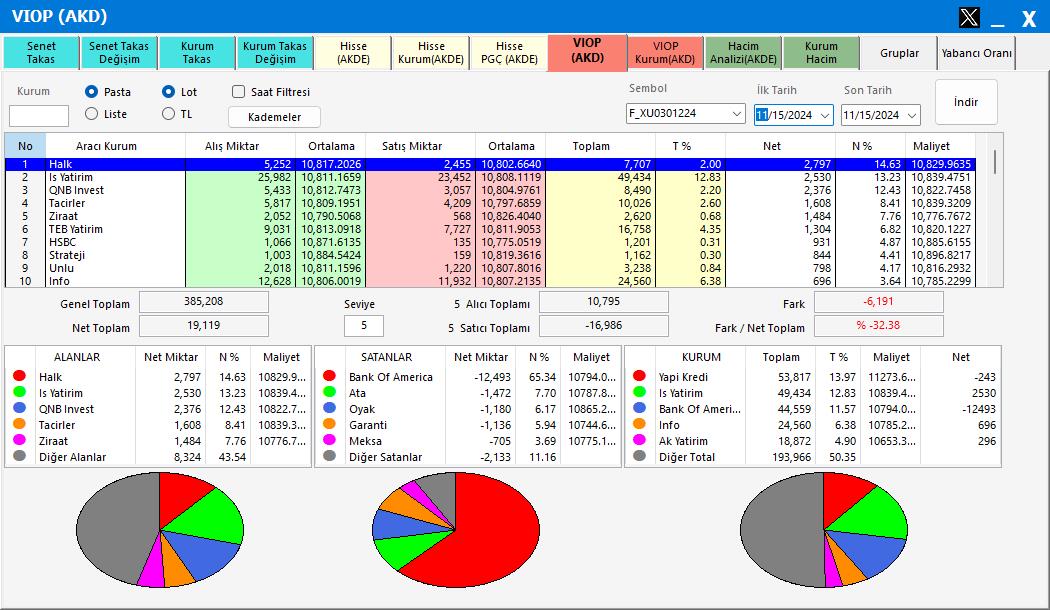Expand the İlk Tarih date picker
This screenshot has width=1050, height=610.
point(825,115)
